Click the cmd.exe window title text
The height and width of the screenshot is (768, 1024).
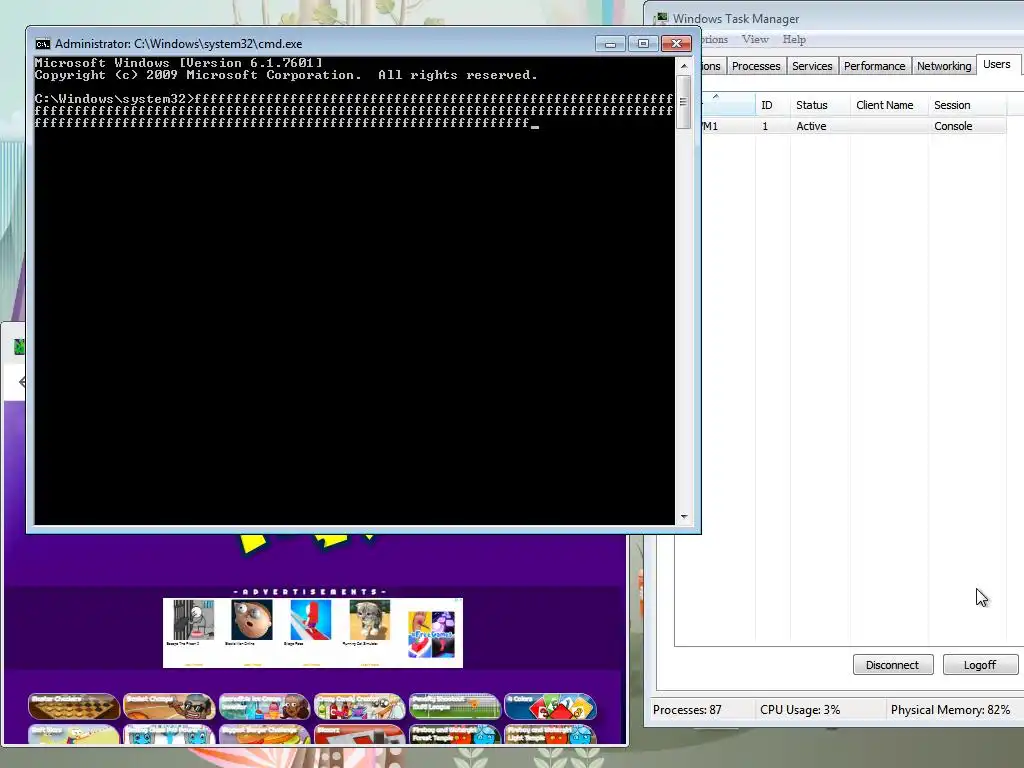(178, 44)
